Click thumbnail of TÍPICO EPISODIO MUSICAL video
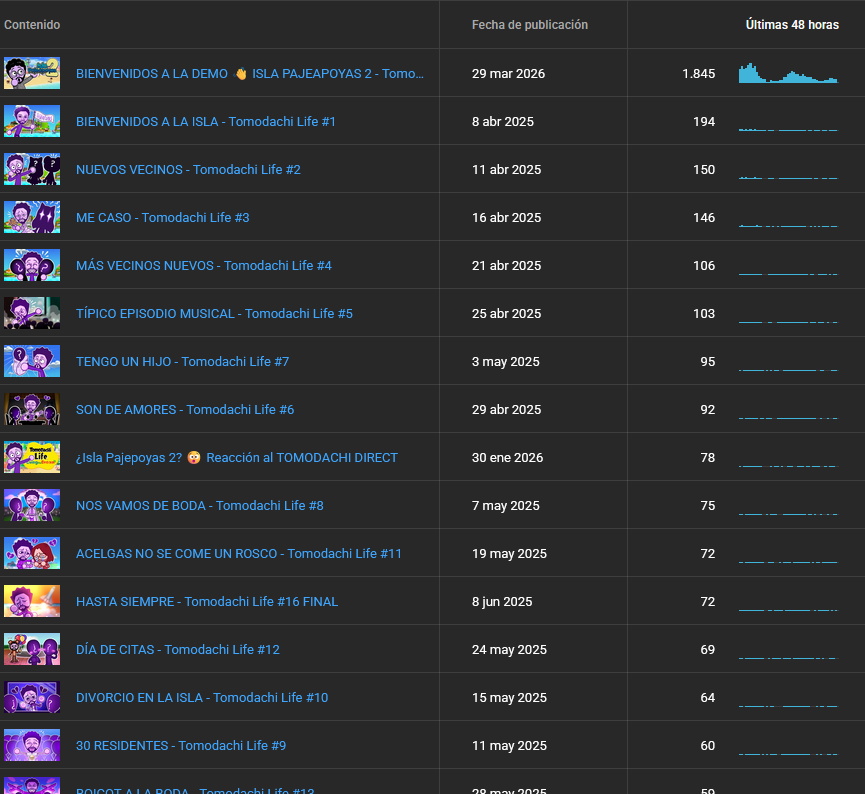This screenshot has width=865, height=794. (x=32, y=313)
